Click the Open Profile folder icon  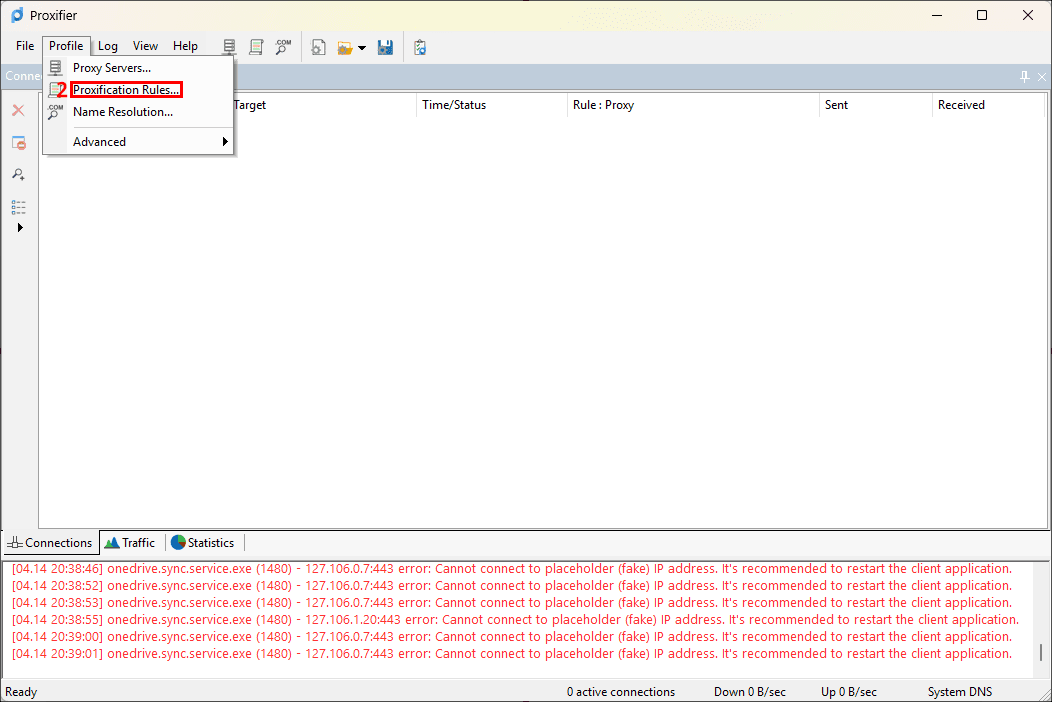pos(345,48)
